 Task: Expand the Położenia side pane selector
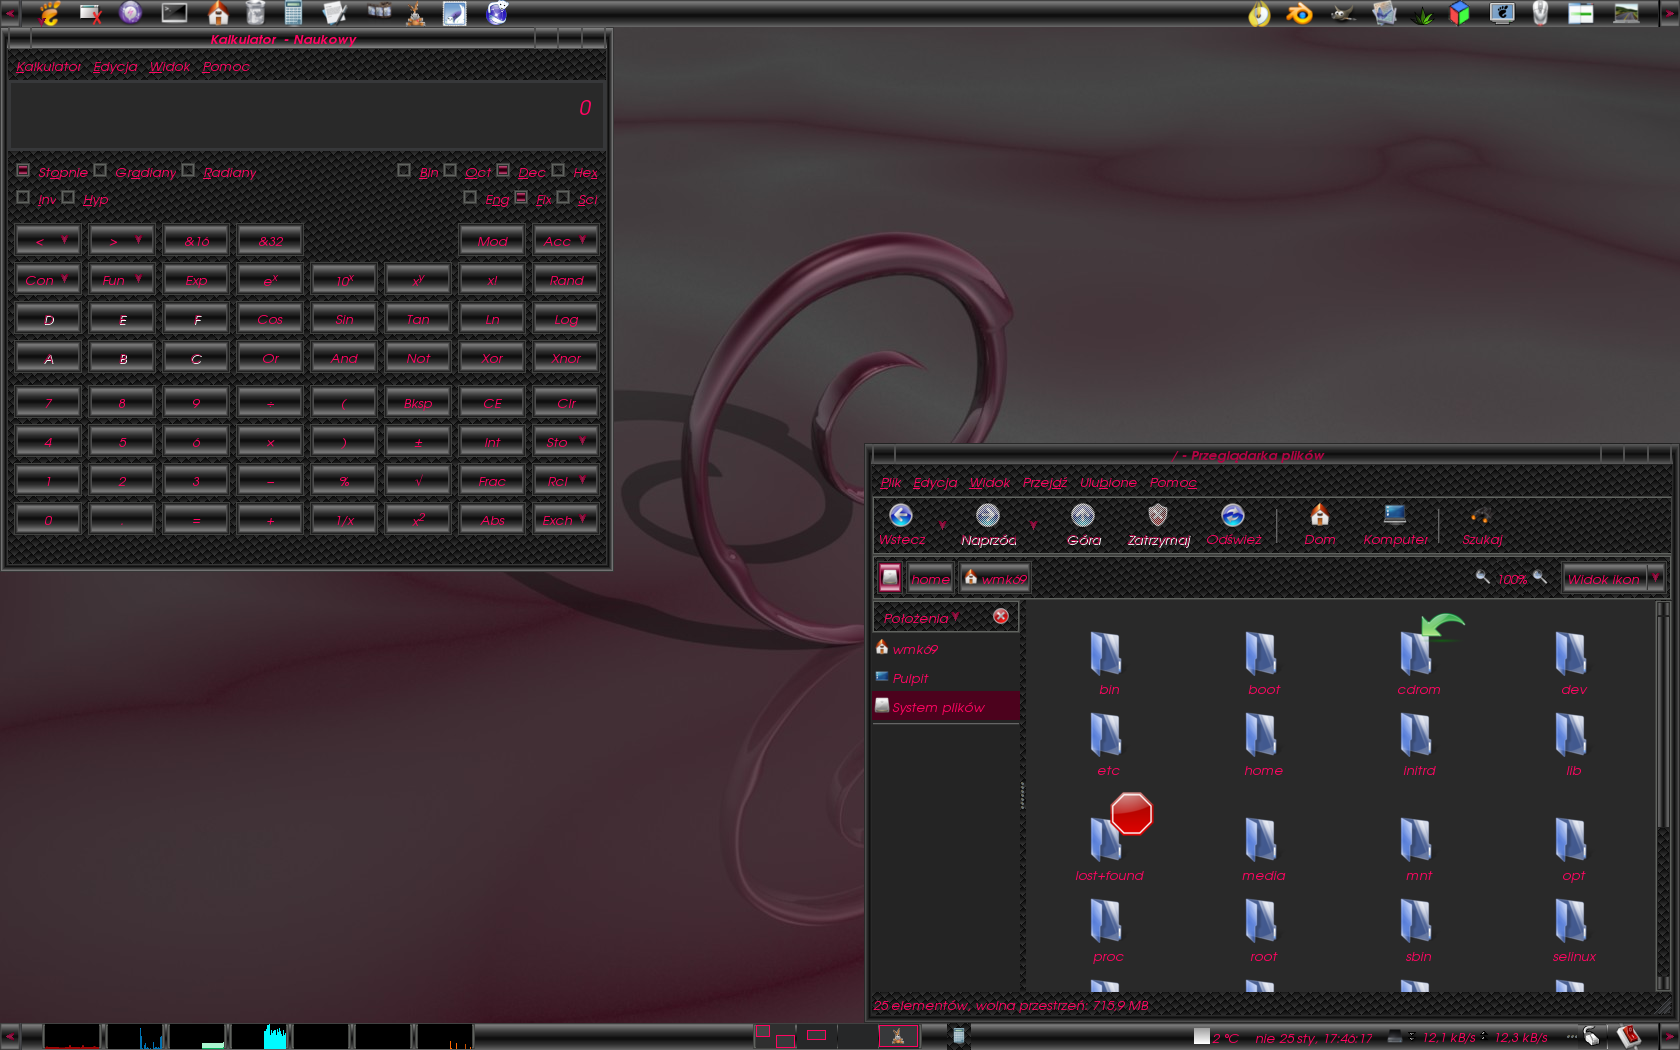coord(921,618)
